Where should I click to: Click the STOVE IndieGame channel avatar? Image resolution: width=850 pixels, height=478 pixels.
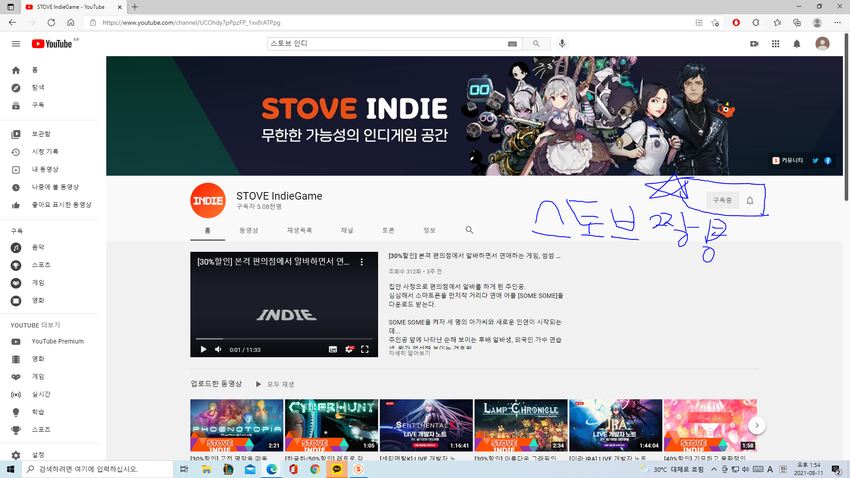click(208, 201)
